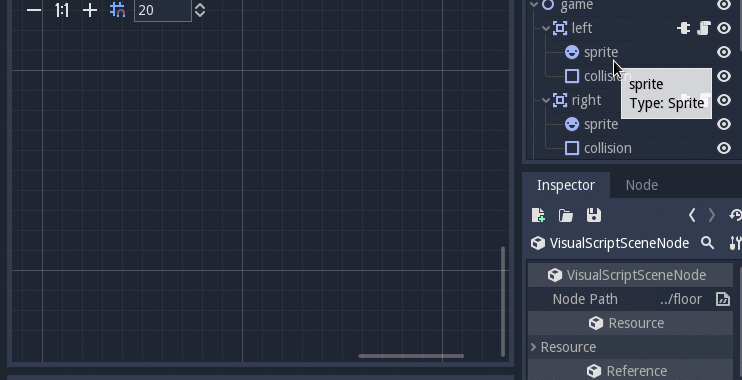Click the Reference category header

630,371
